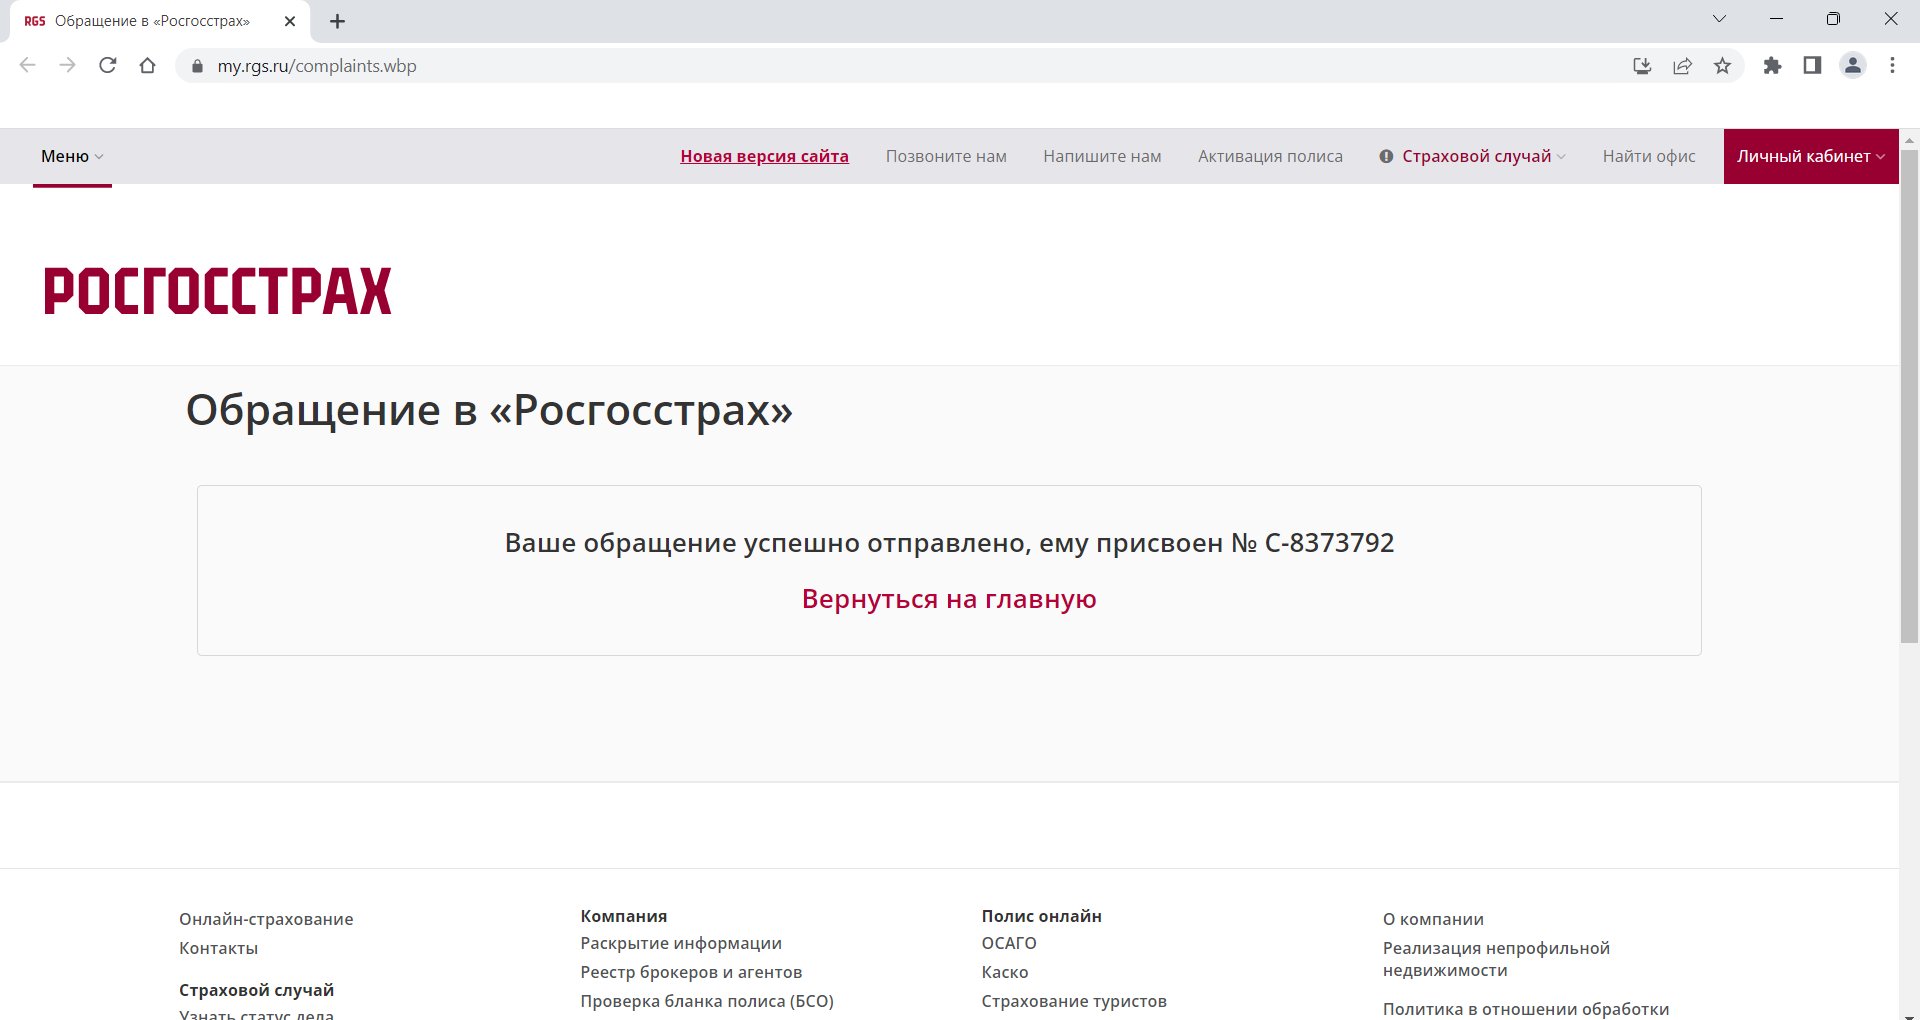This screenshot has height=1020, width=1920.
Task: Toggle the browser side panel
Action: [x=1812, y=66]
